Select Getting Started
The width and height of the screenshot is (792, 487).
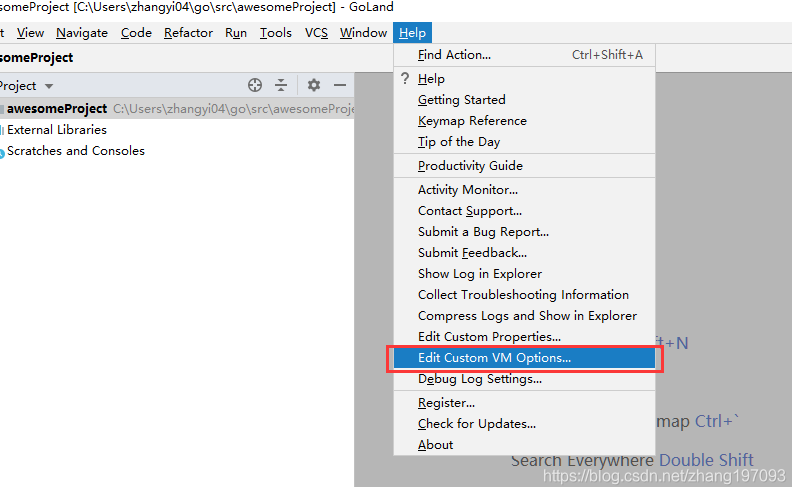[524, 100]
